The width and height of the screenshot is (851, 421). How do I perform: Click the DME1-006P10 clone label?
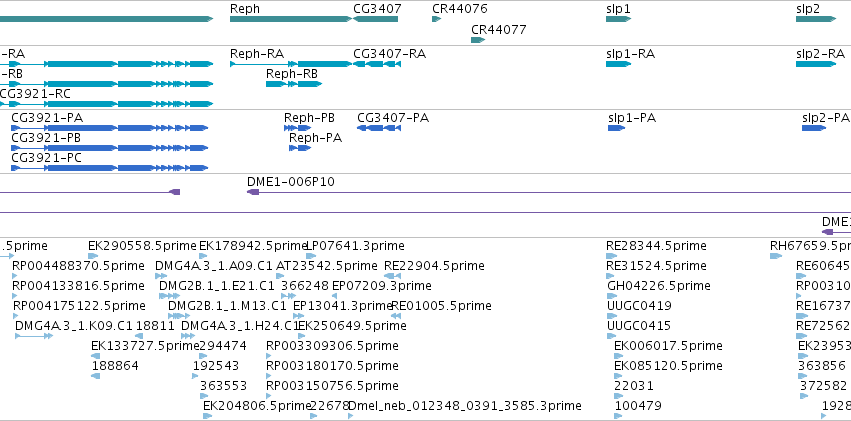[x=291, y=182]
